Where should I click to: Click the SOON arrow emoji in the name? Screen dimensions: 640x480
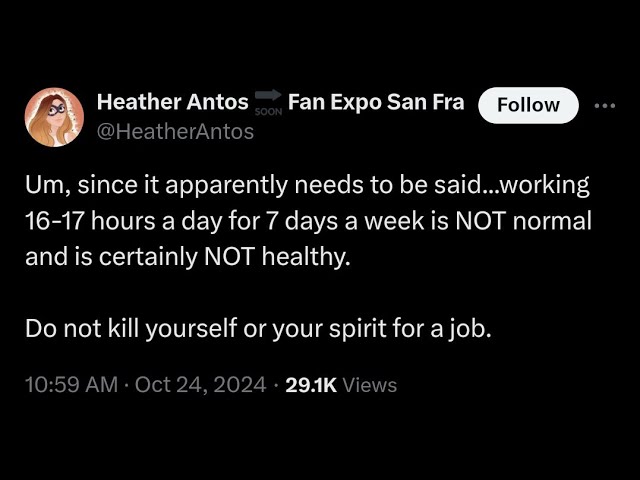tap(268, 102)
